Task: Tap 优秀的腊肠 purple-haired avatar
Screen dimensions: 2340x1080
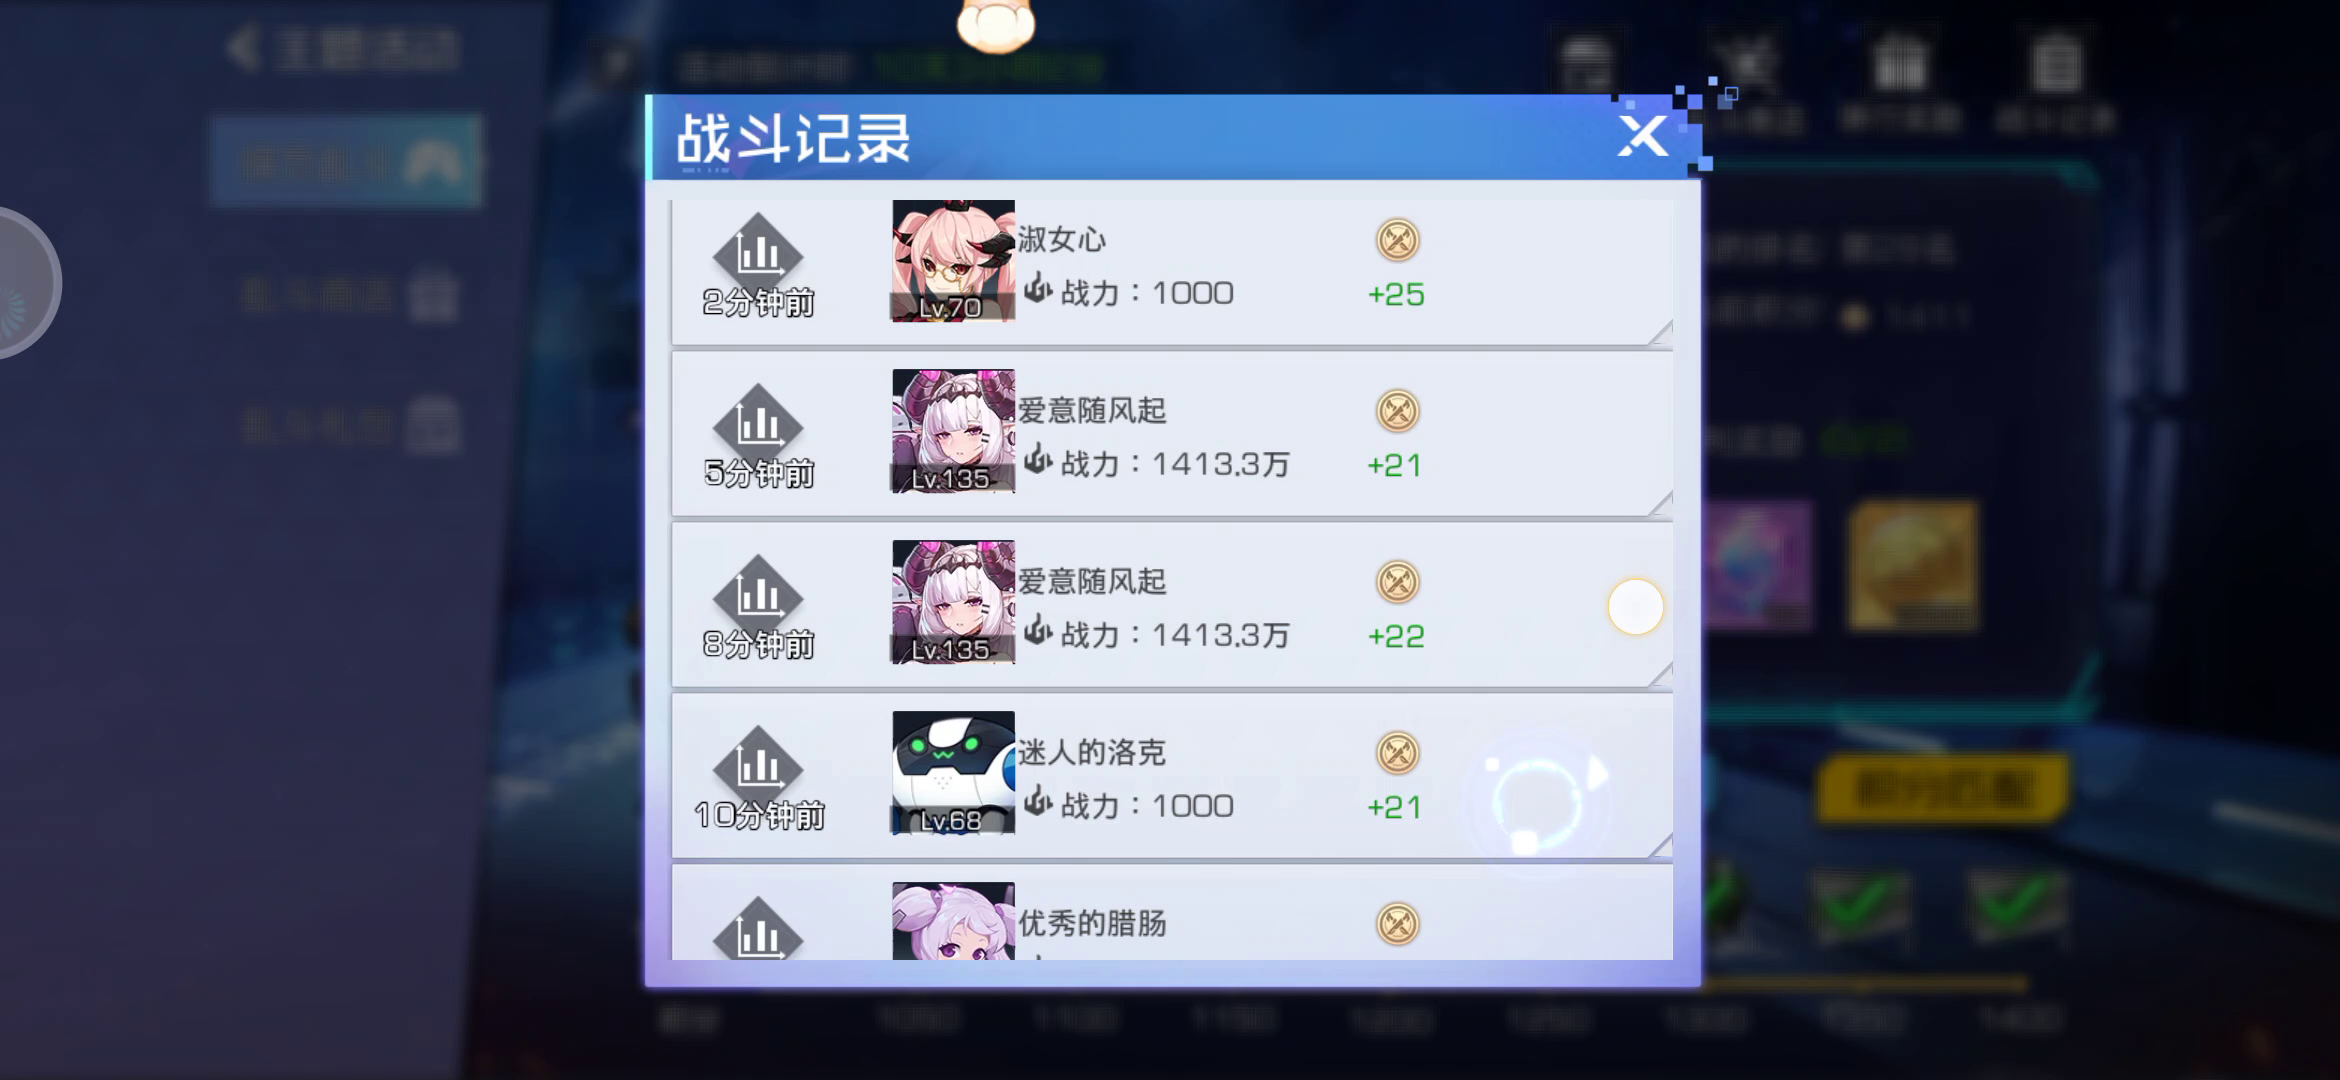Action: 953,921
